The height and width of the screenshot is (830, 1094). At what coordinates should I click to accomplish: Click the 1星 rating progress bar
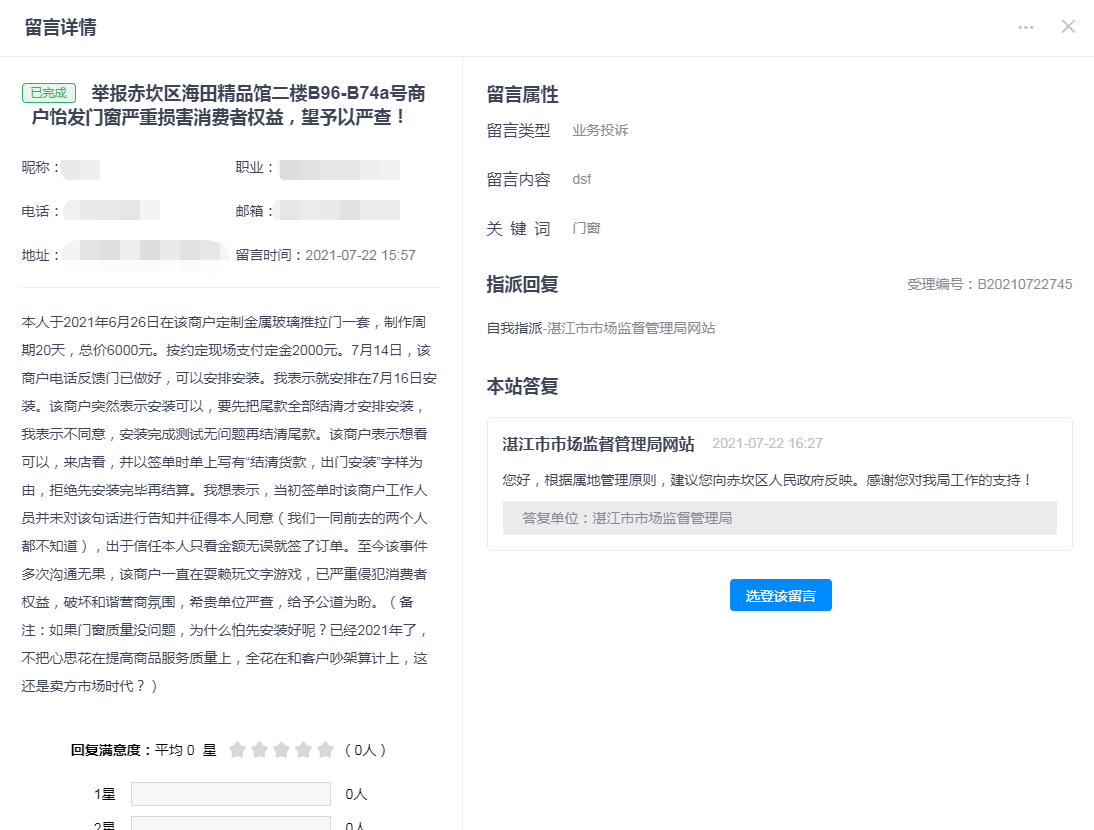click(230, 794)
